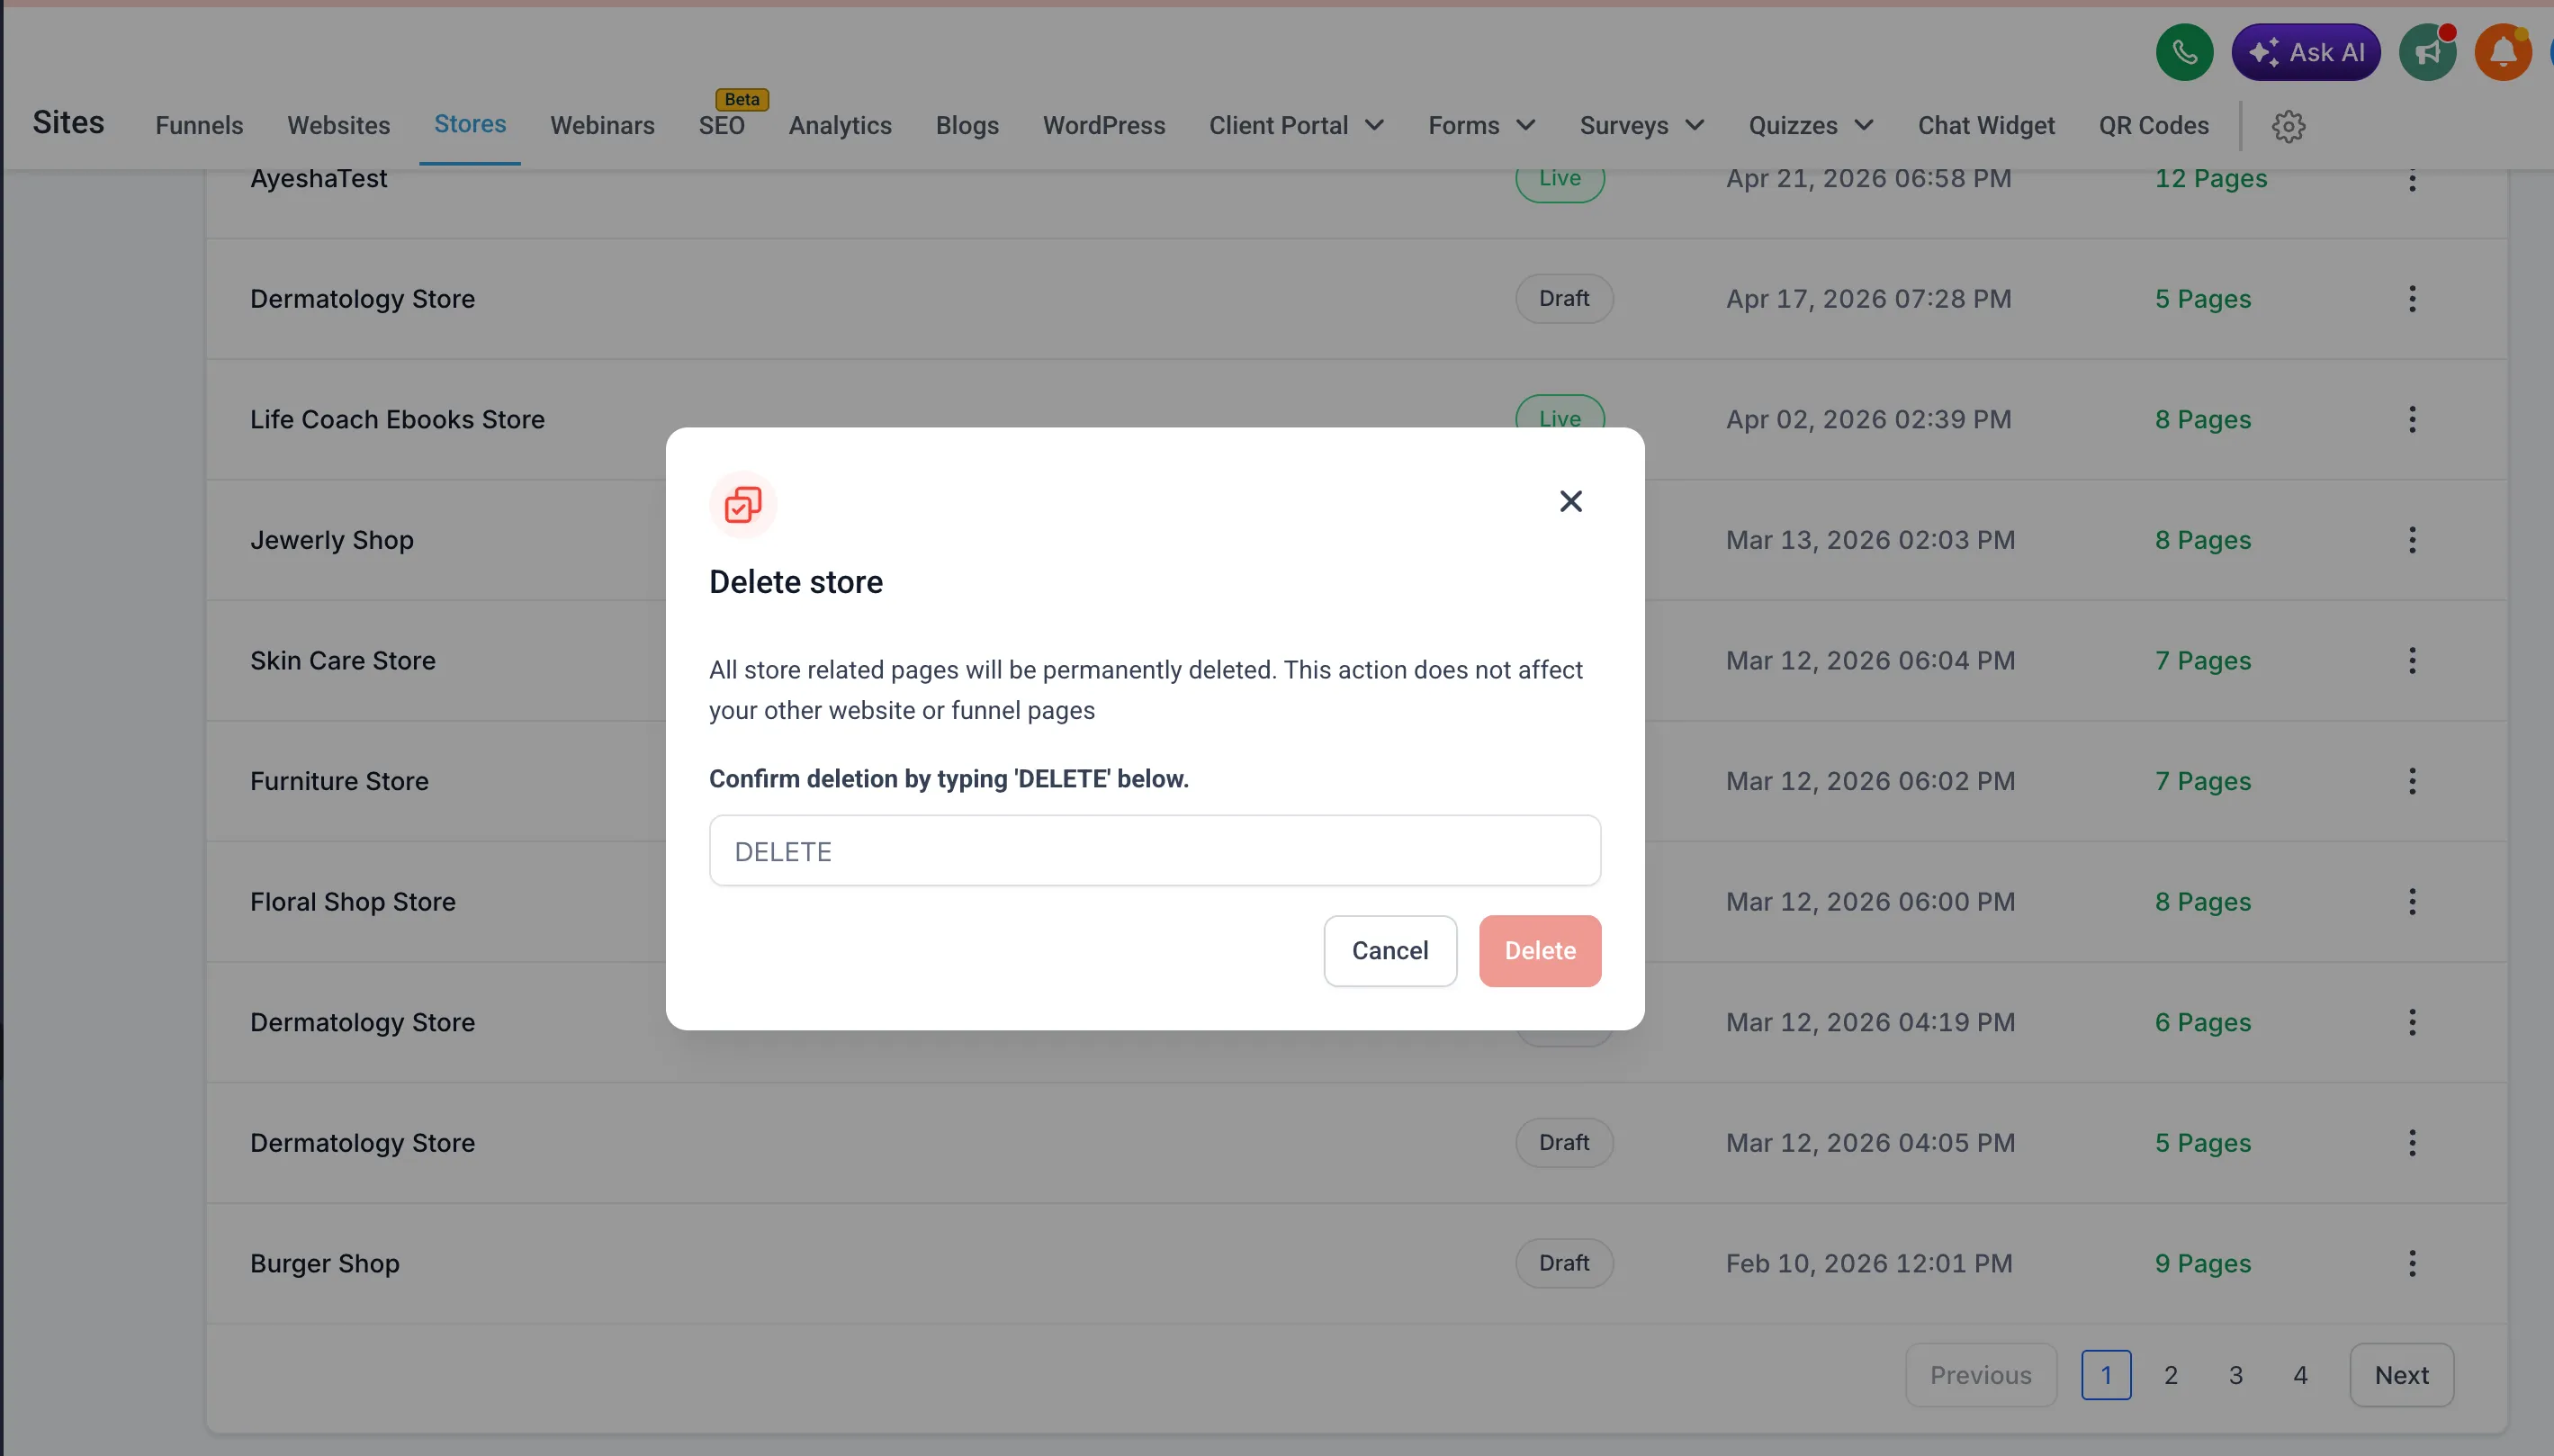Open options for Furniture Store row
Image resolution: width=2554 pixels, height=1456 pixels.
pyautogui.click(x=2412, y=781)
